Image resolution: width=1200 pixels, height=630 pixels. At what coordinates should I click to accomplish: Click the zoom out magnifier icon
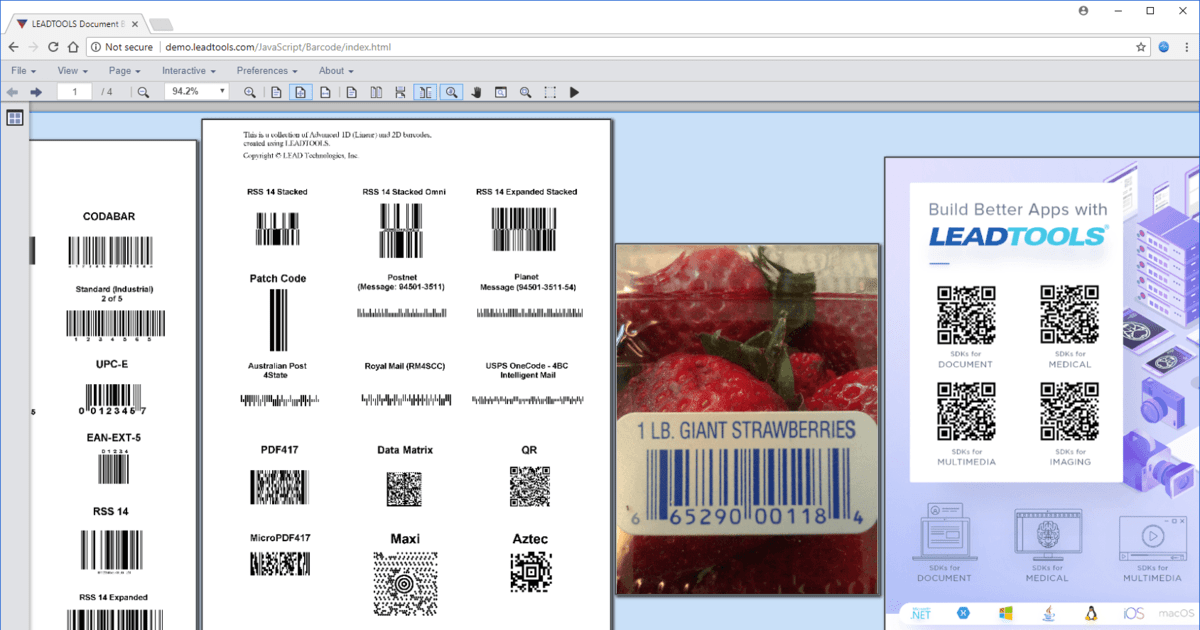coord(143,92)
